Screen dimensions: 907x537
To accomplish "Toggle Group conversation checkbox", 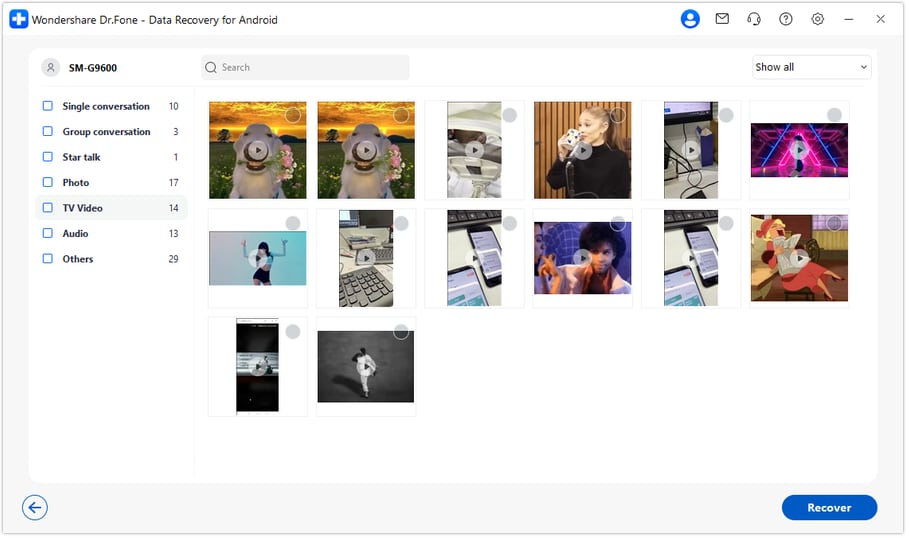I will click(x=47, y=131).
